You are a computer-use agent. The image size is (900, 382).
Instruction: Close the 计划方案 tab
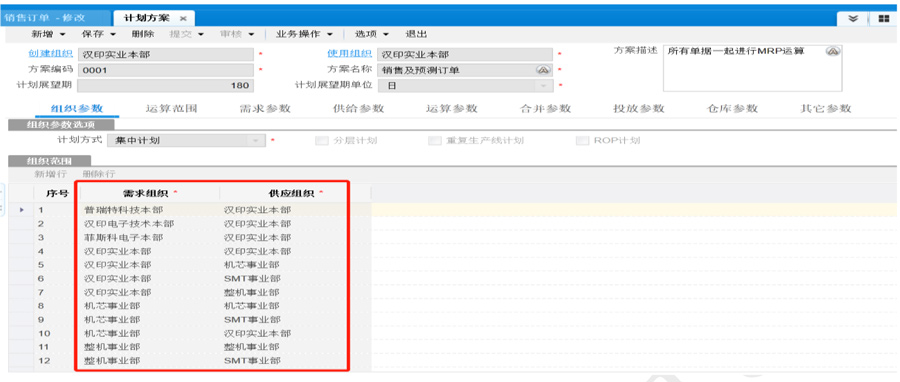pyautogui.click(x=183, y=19)
